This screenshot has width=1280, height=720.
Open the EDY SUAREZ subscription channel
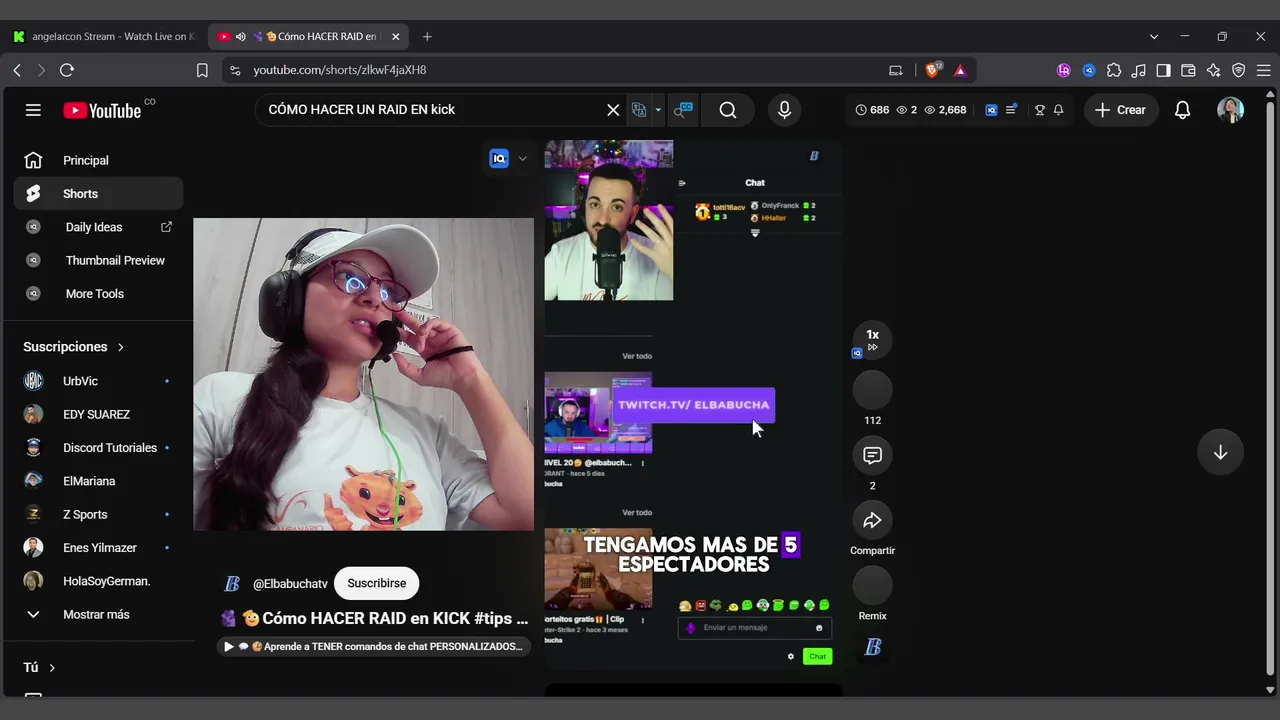click(x=98, y=414)
